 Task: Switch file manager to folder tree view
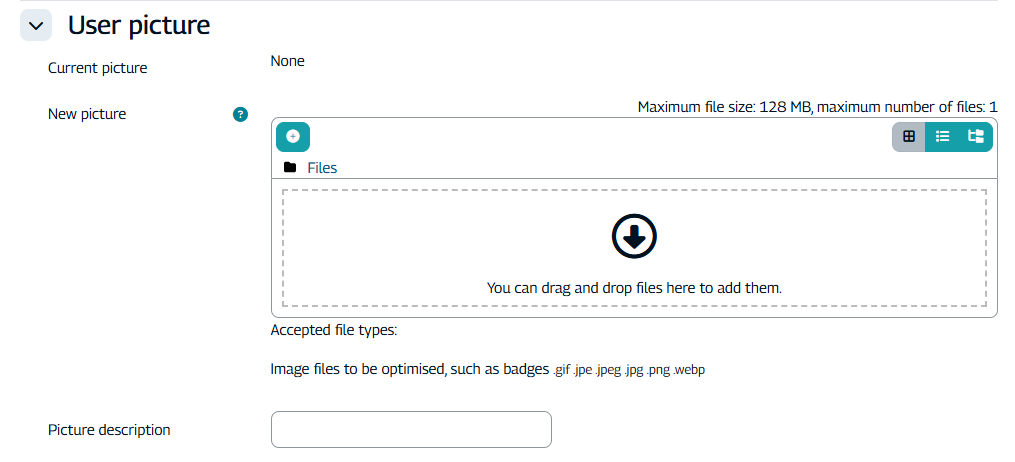pos(976,136)
